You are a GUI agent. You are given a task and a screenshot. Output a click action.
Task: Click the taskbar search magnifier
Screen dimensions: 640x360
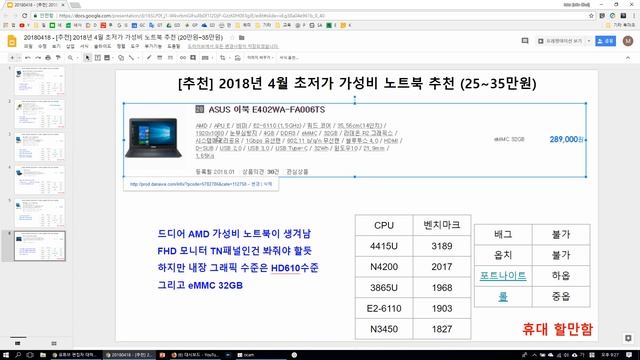coord(18,355)
